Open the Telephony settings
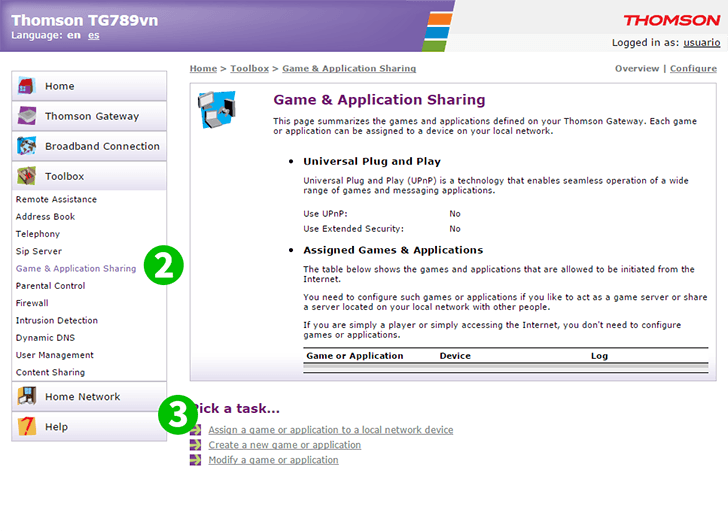The height and width of the screenshot is (531, 728). [x=38, y=234]
